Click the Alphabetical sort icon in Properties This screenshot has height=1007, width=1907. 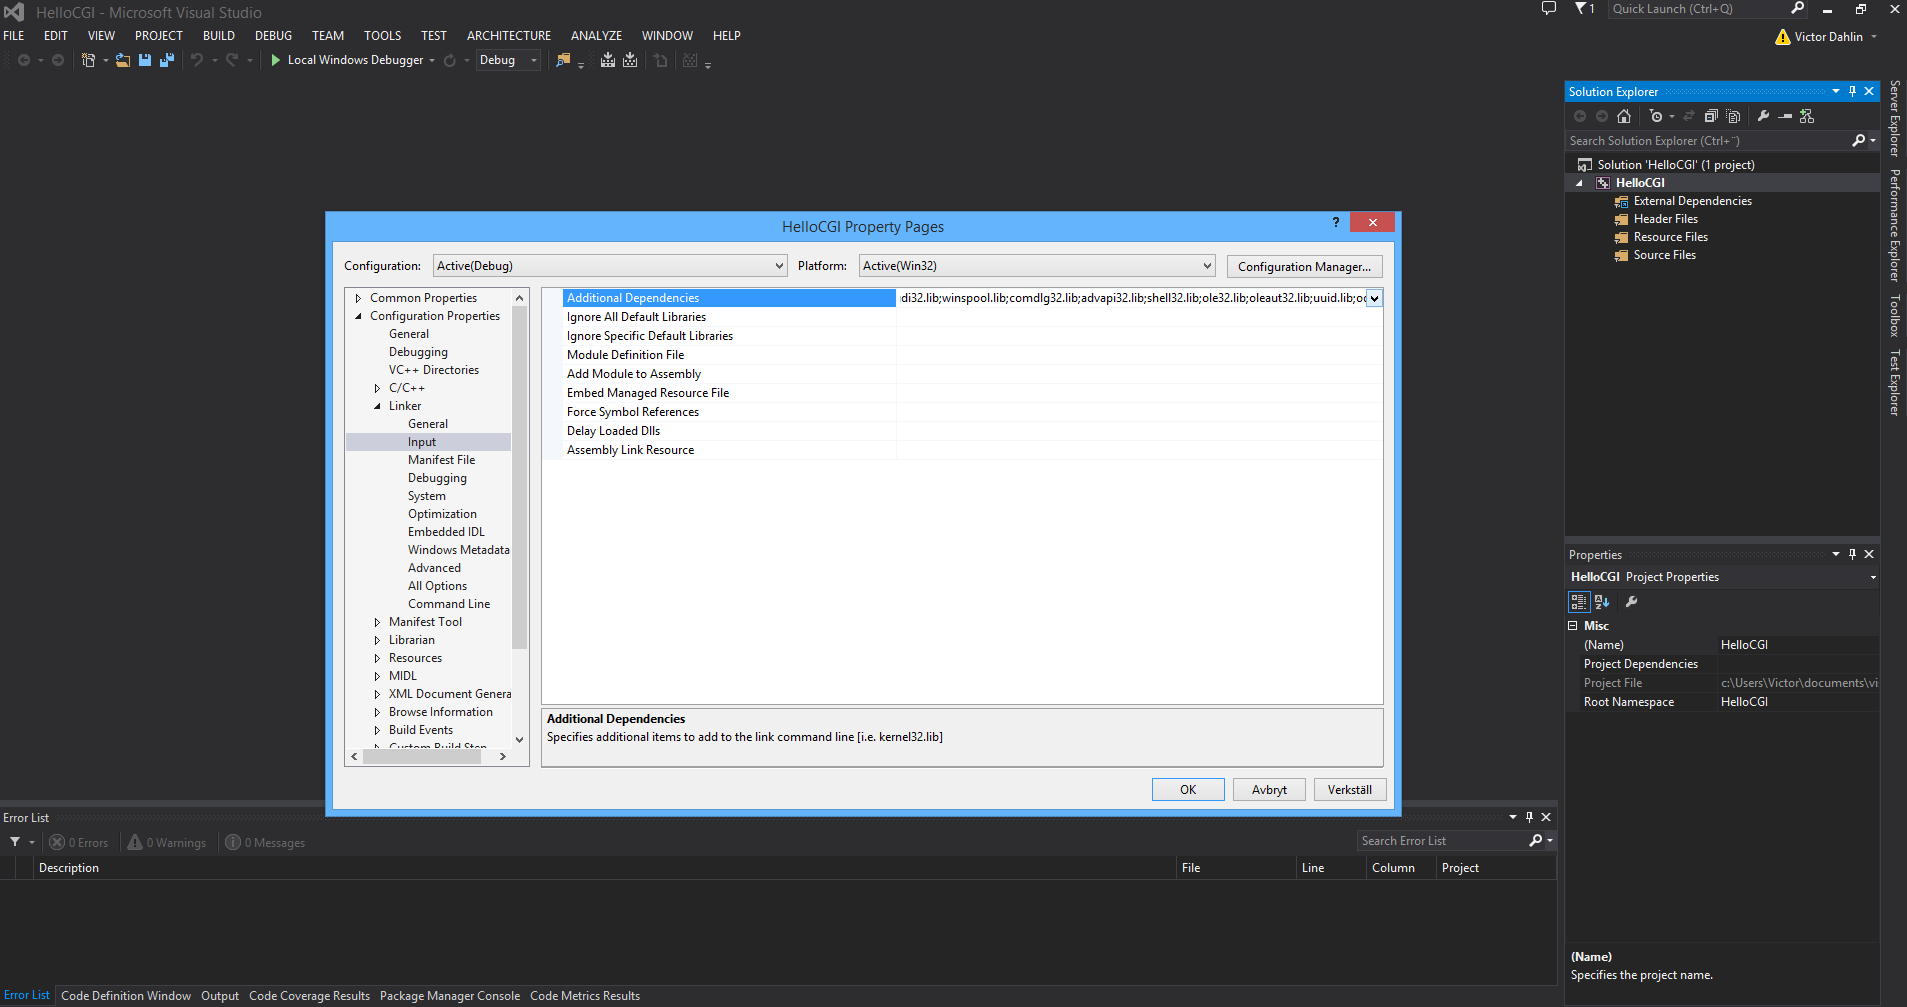[1602, 602]
